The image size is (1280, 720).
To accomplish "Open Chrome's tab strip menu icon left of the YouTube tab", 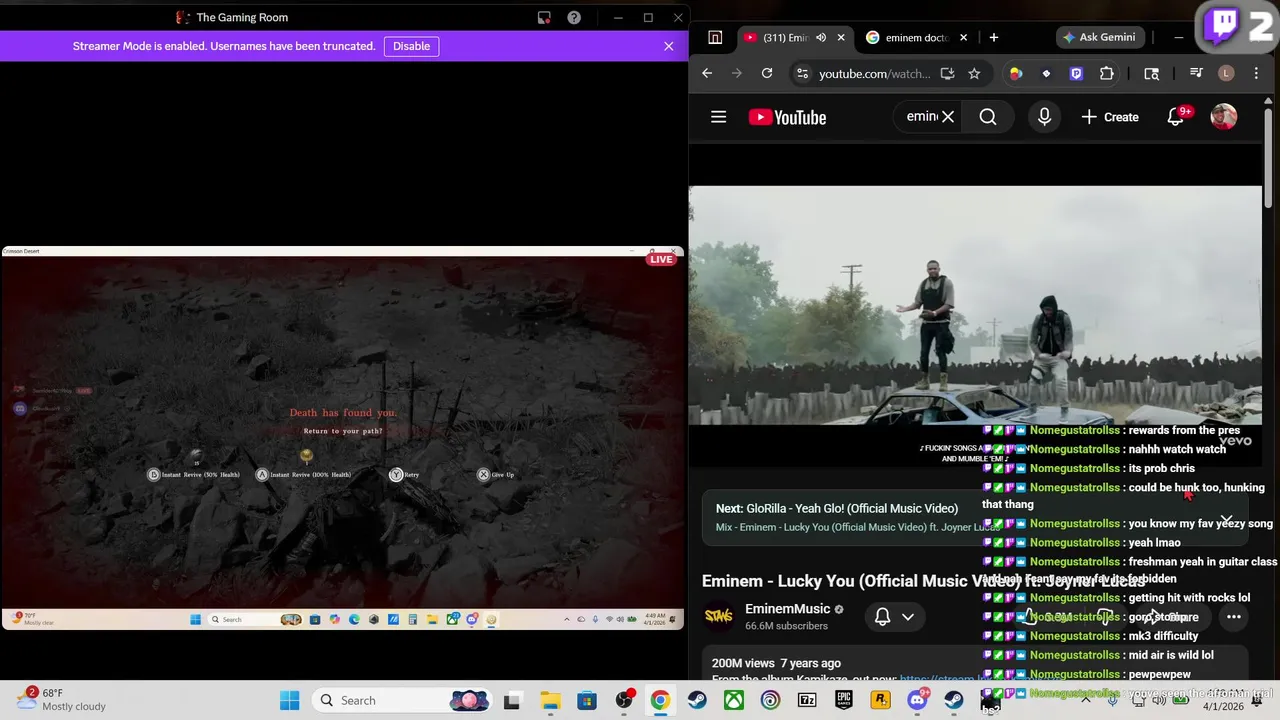I will [715, 38].
